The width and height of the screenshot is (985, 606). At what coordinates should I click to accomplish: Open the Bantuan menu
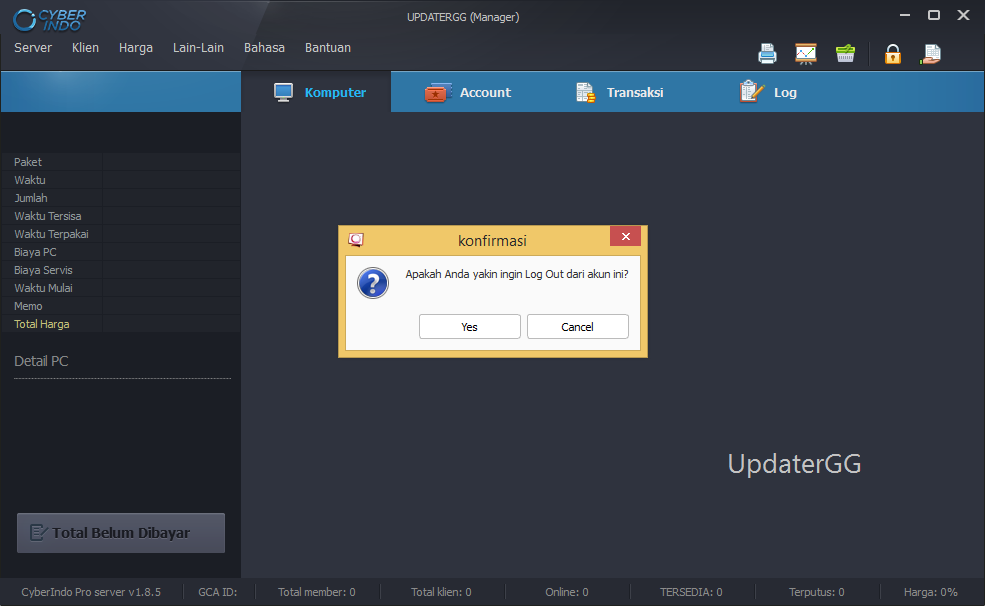click(328, 48)
